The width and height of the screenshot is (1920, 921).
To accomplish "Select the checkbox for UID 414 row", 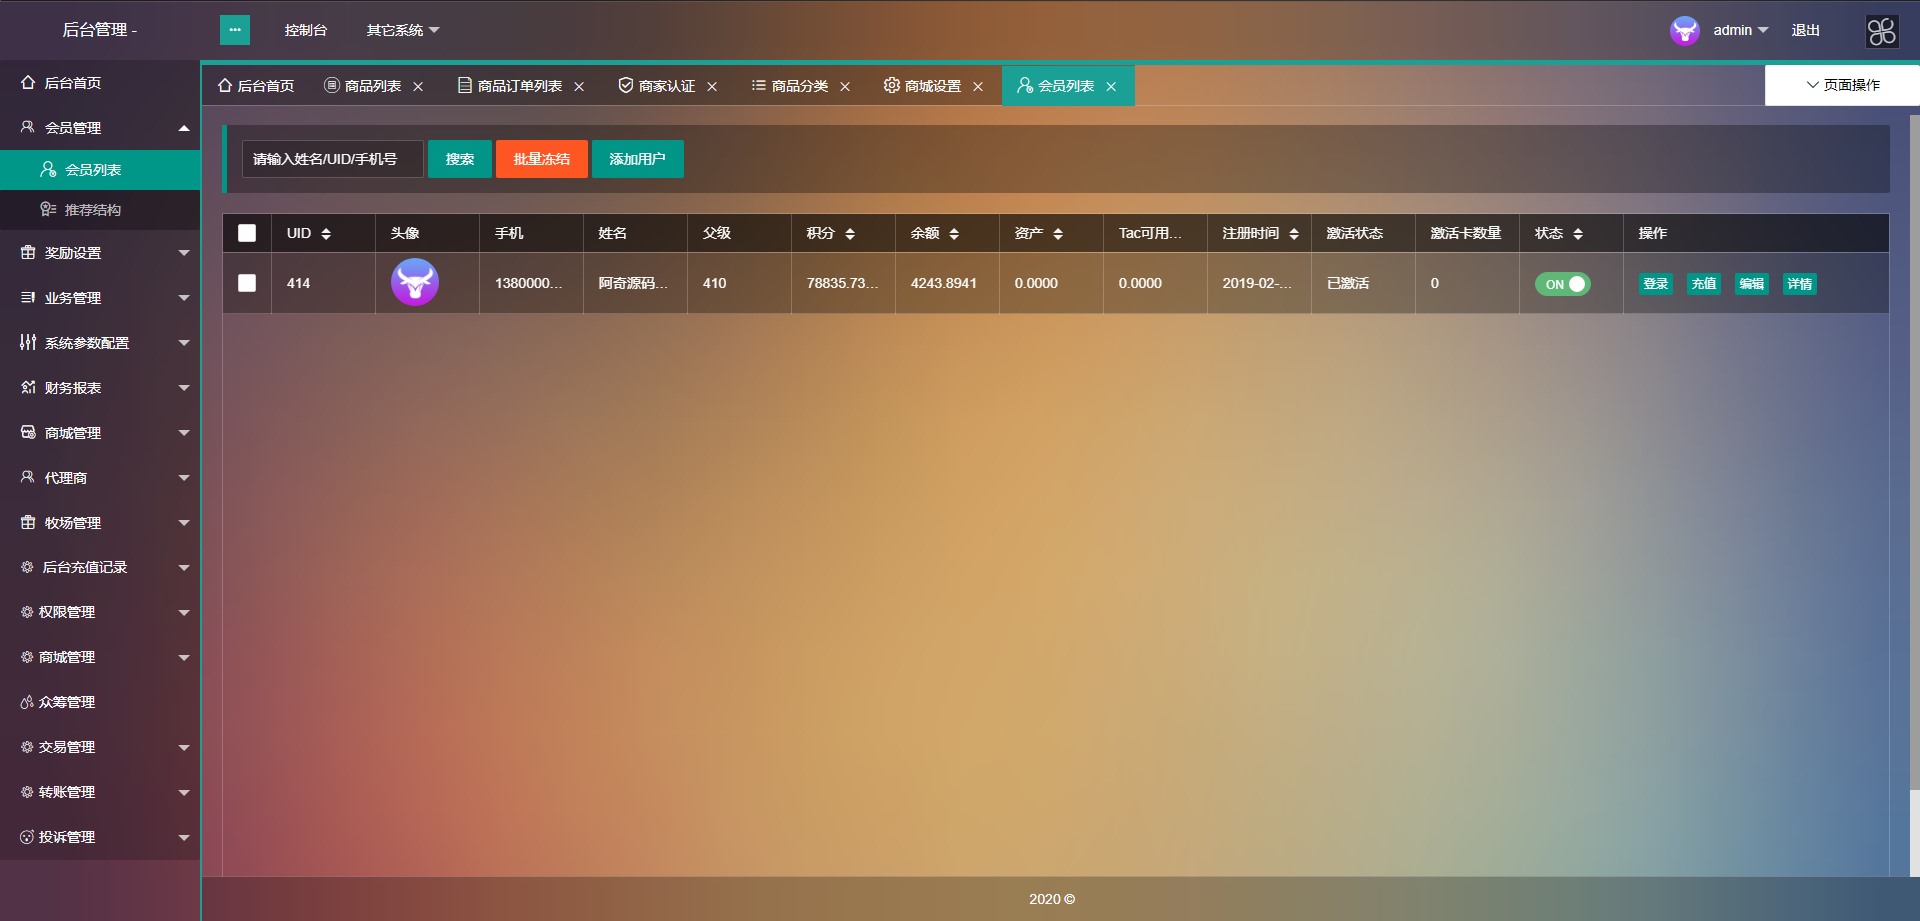I will (x=247, y=283).
